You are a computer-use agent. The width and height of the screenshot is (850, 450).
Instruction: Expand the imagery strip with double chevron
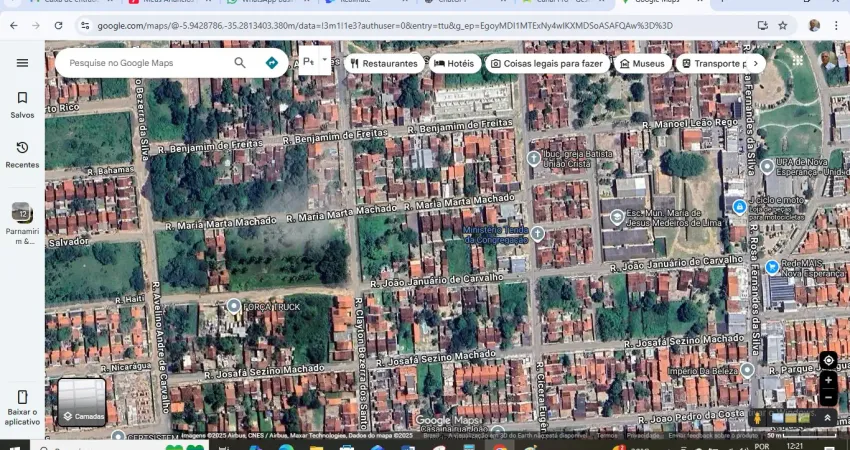[828, 418]
